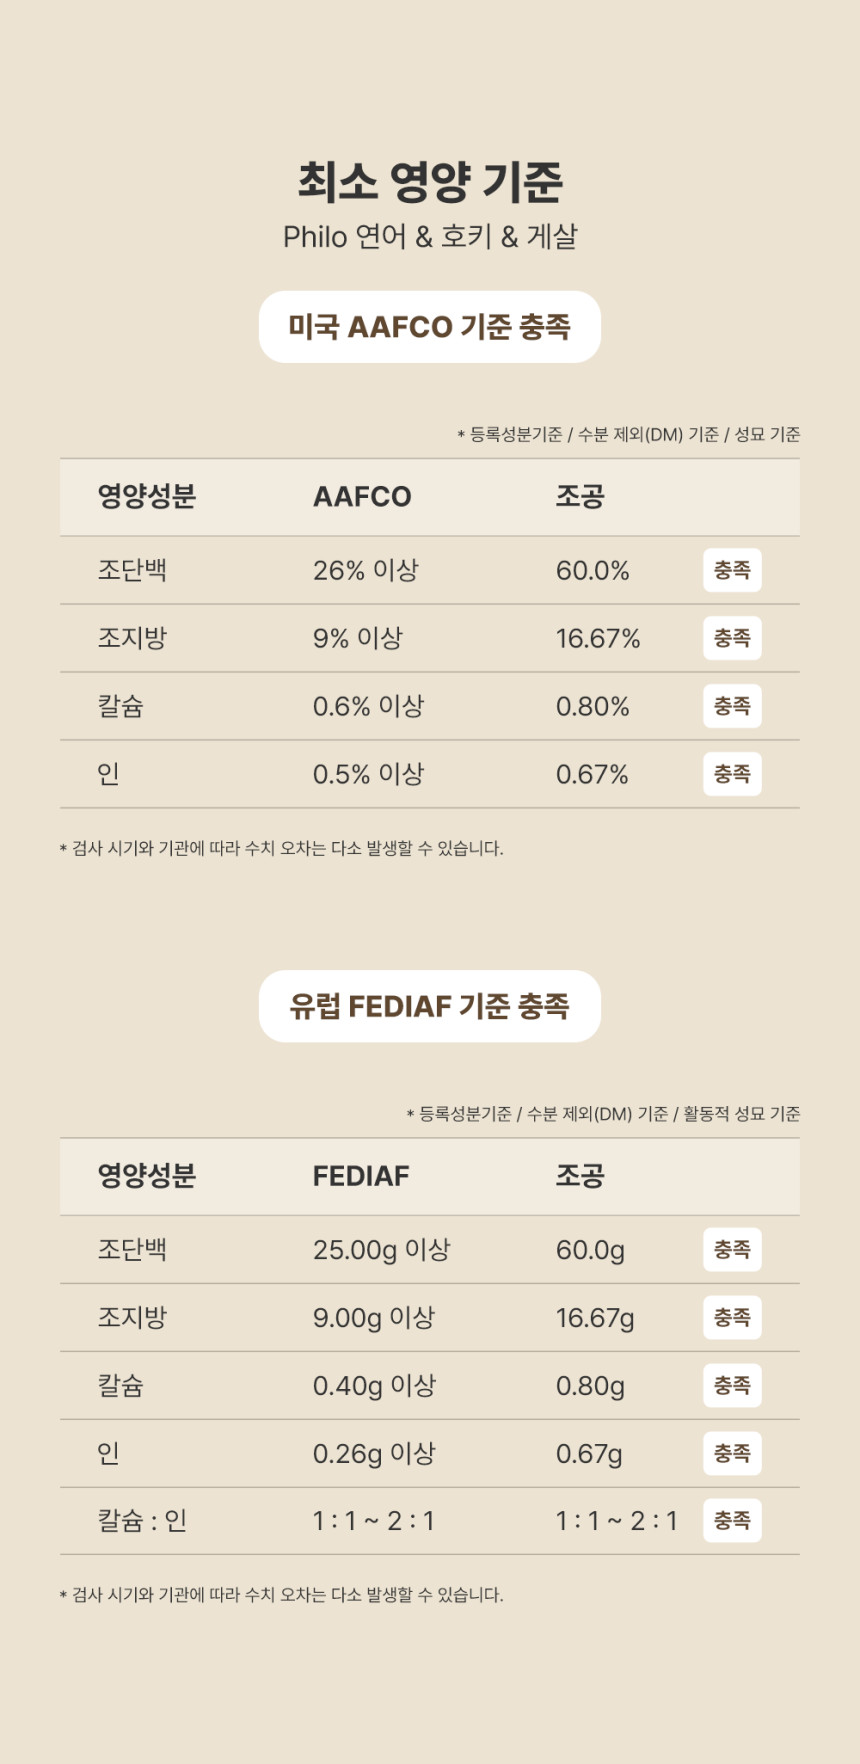Click 충족 tag in AAFCO 조지방 row

(732, 638)
